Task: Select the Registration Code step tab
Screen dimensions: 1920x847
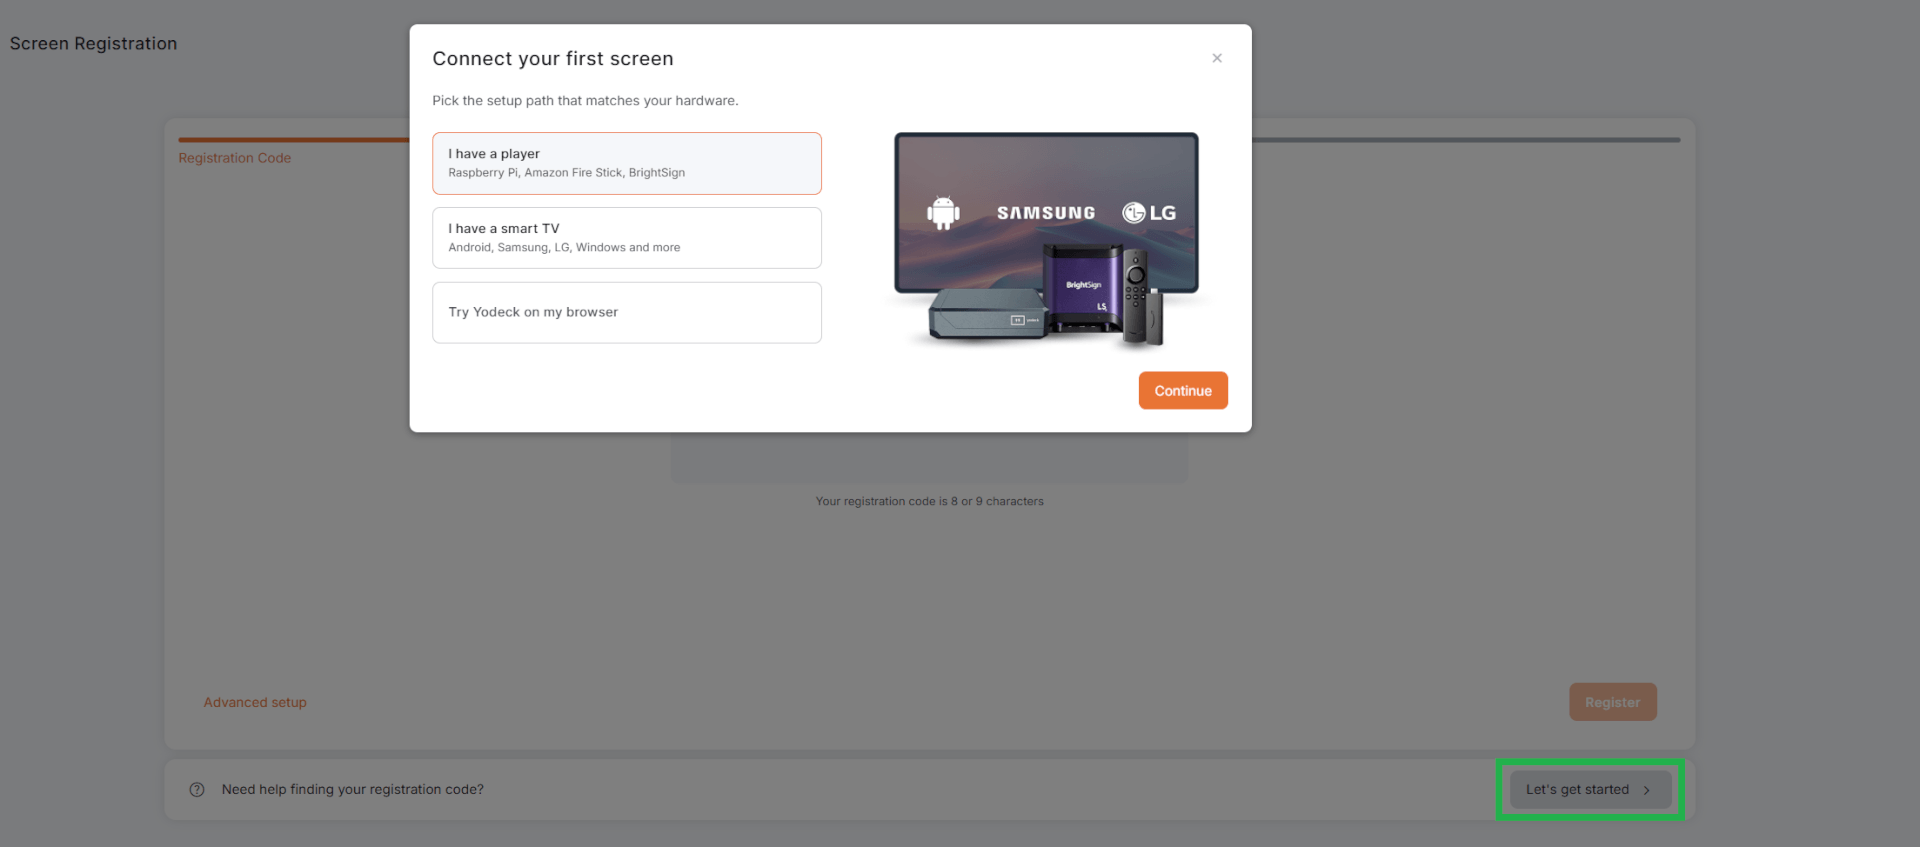Action: (x=235, y=158)
